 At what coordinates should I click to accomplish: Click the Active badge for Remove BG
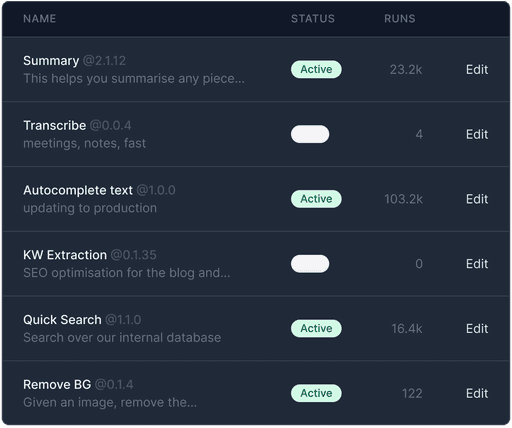[316, 393]
